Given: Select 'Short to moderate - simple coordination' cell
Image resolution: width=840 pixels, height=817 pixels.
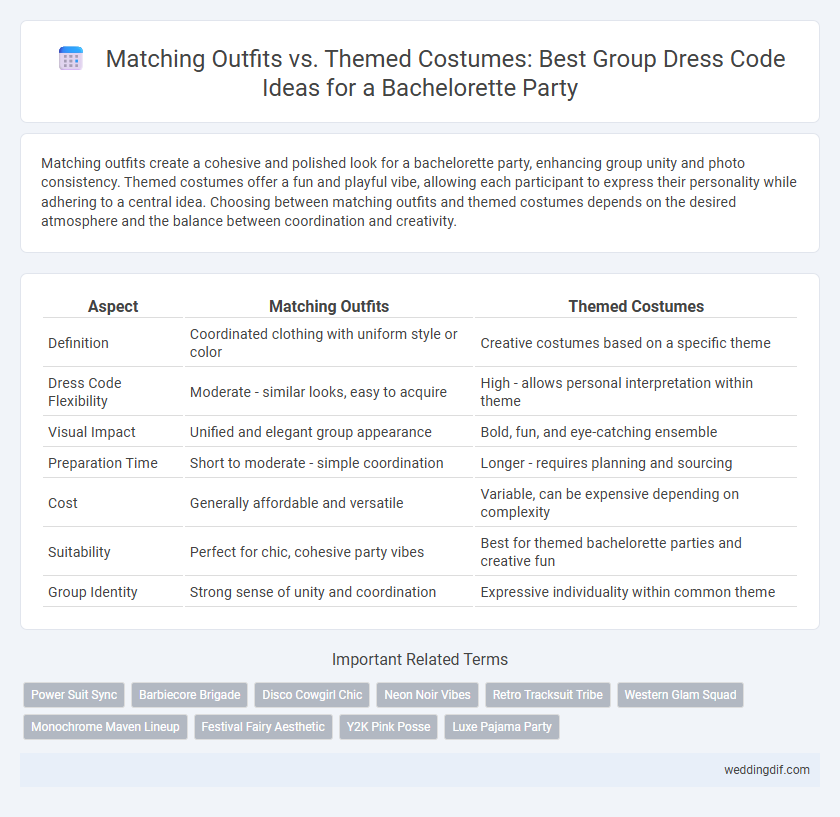Looking at the screenshot, I should 329,463.
